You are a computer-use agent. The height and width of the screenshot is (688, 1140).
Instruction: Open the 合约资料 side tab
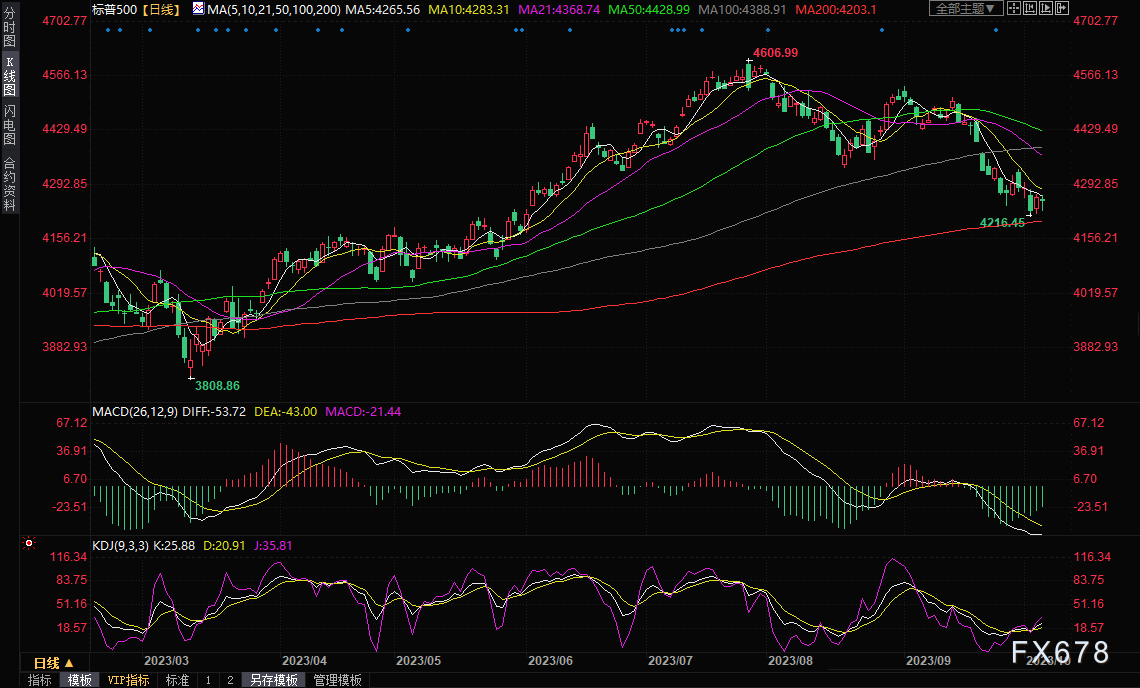point(10,184)
